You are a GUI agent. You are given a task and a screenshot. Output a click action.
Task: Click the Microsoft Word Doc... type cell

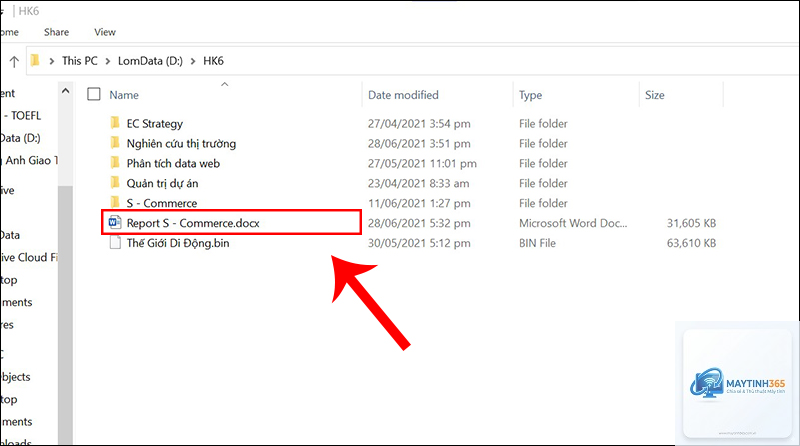[x=573, y=223]
